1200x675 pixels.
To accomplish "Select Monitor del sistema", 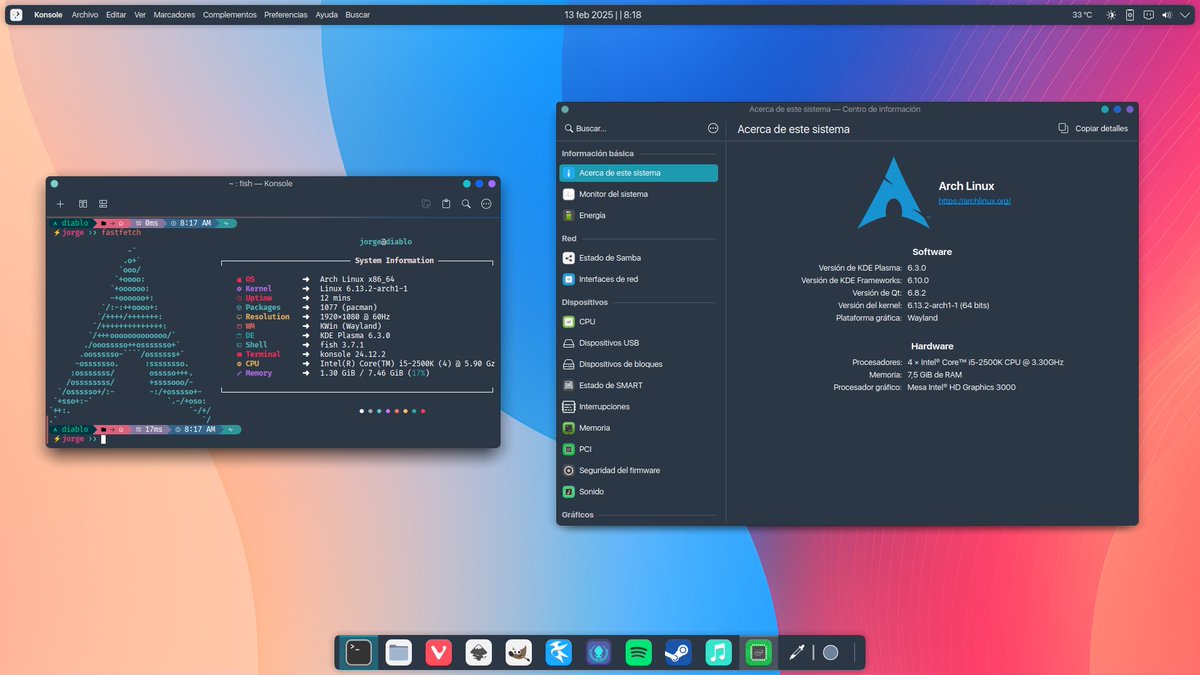I will [638, 194].
